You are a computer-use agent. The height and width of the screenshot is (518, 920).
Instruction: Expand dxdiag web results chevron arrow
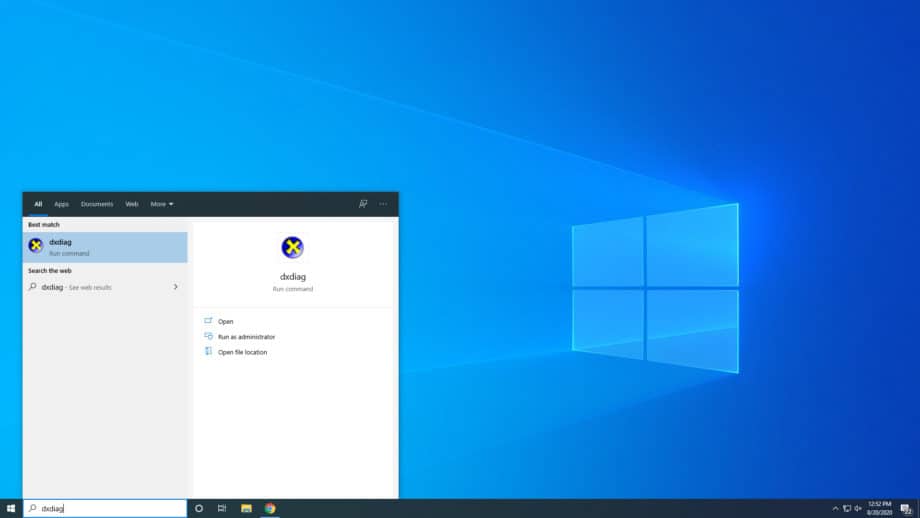[175, 287]
